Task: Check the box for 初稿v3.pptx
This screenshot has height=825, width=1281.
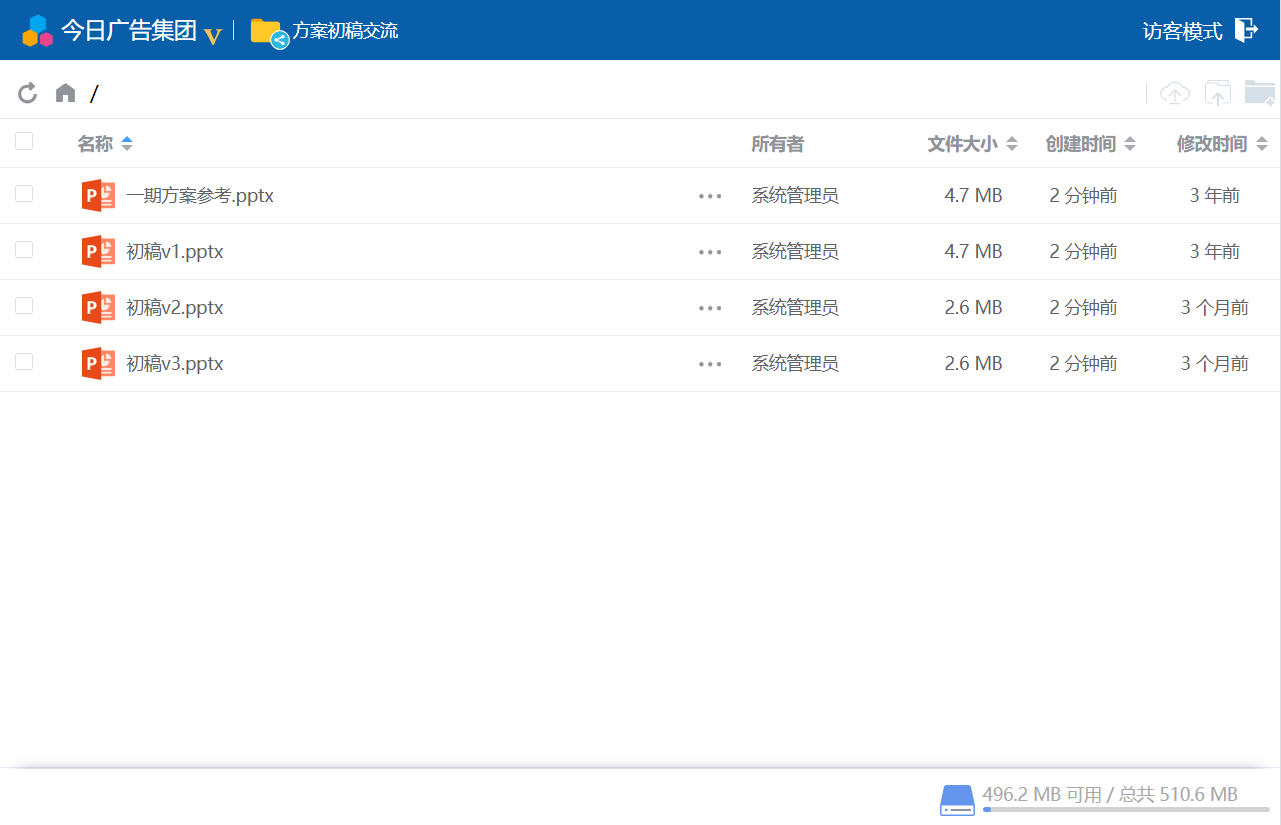Action: click(24, 361)
